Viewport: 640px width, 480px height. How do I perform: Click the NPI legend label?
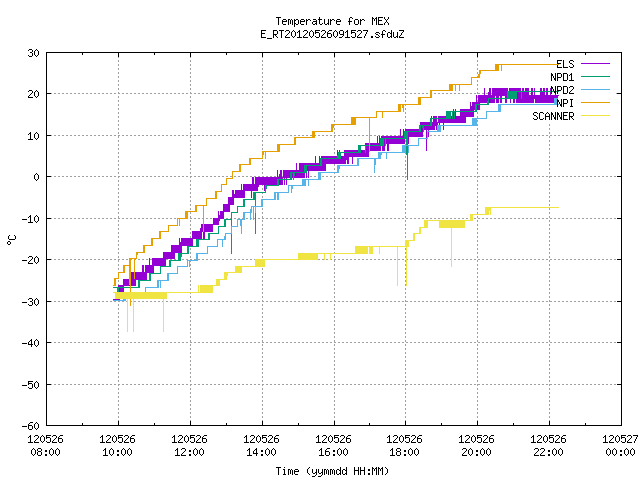tap(565, 103)
